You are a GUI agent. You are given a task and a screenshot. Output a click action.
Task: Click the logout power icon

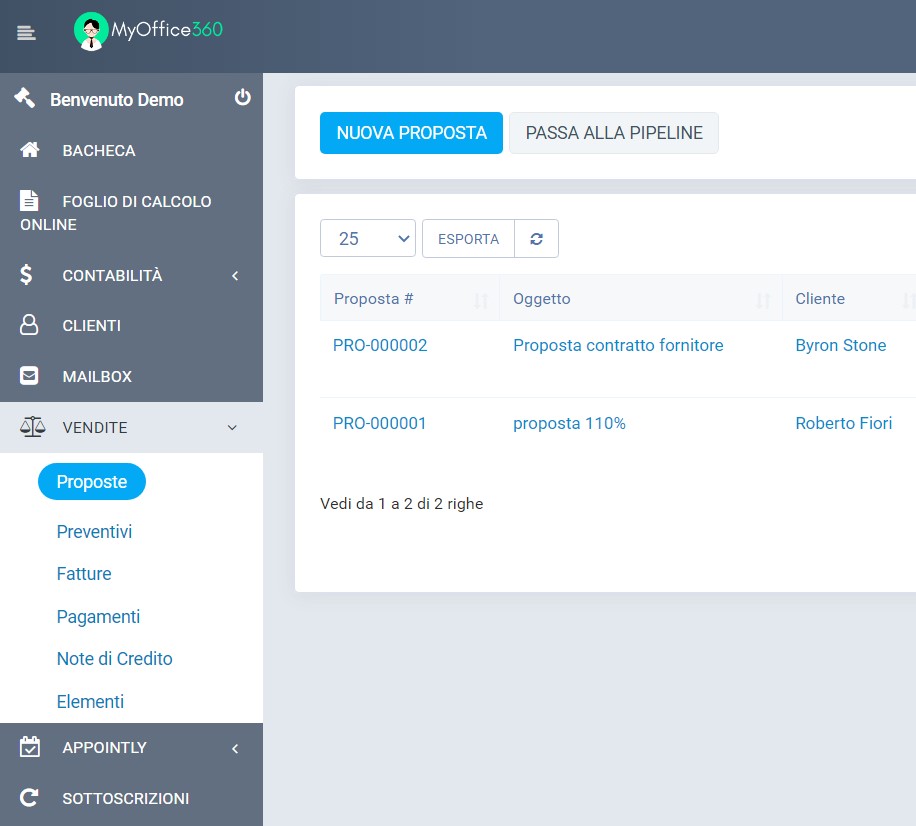242,97
